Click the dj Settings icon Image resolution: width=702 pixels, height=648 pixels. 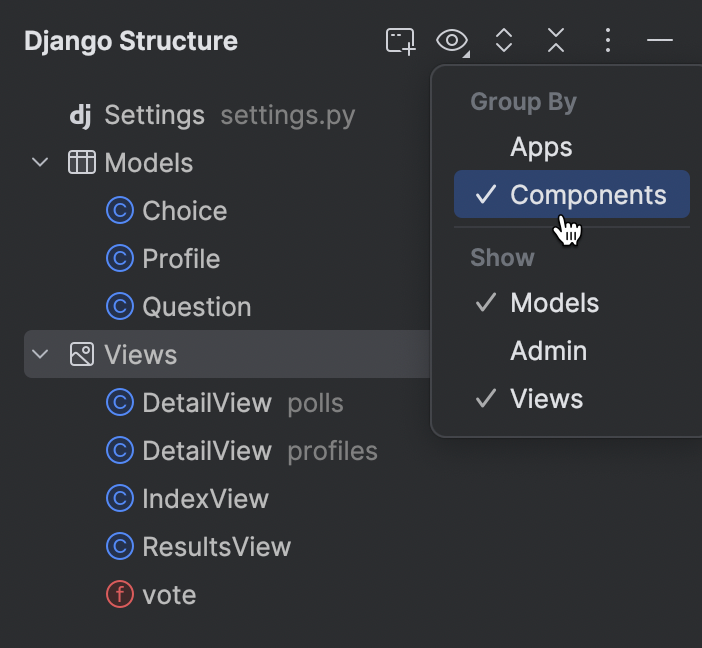tap(80, 115)
